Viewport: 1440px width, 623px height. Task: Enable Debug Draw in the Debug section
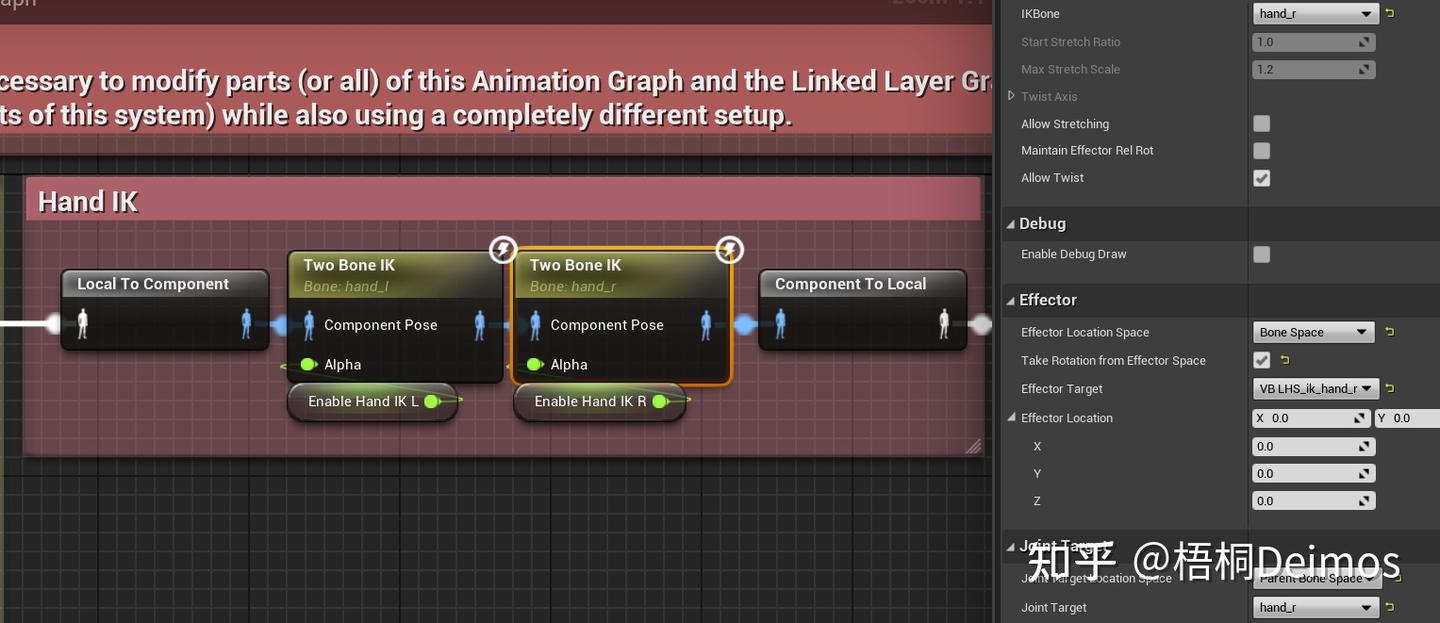1261,254
